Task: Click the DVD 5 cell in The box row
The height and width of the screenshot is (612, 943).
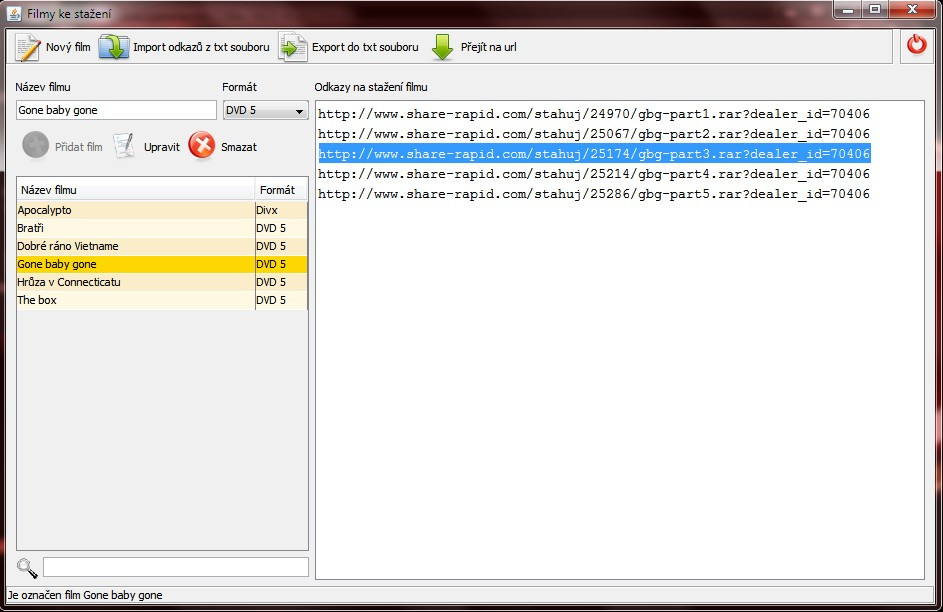Action: (281, 300)
